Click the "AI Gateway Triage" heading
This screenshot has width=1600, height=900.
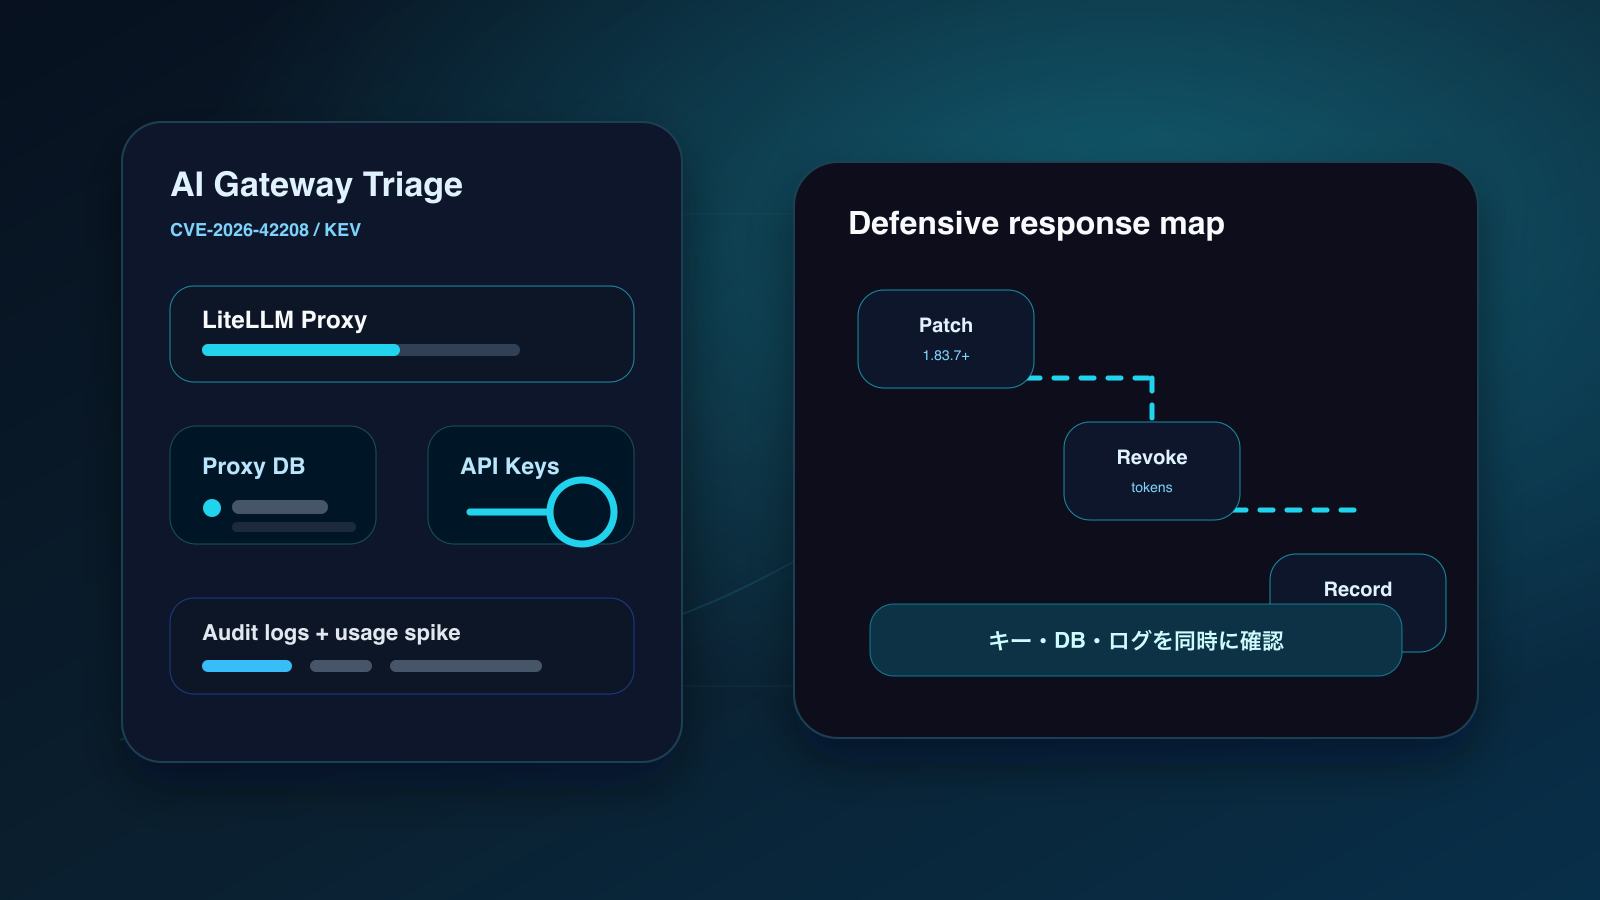(316, 185)
